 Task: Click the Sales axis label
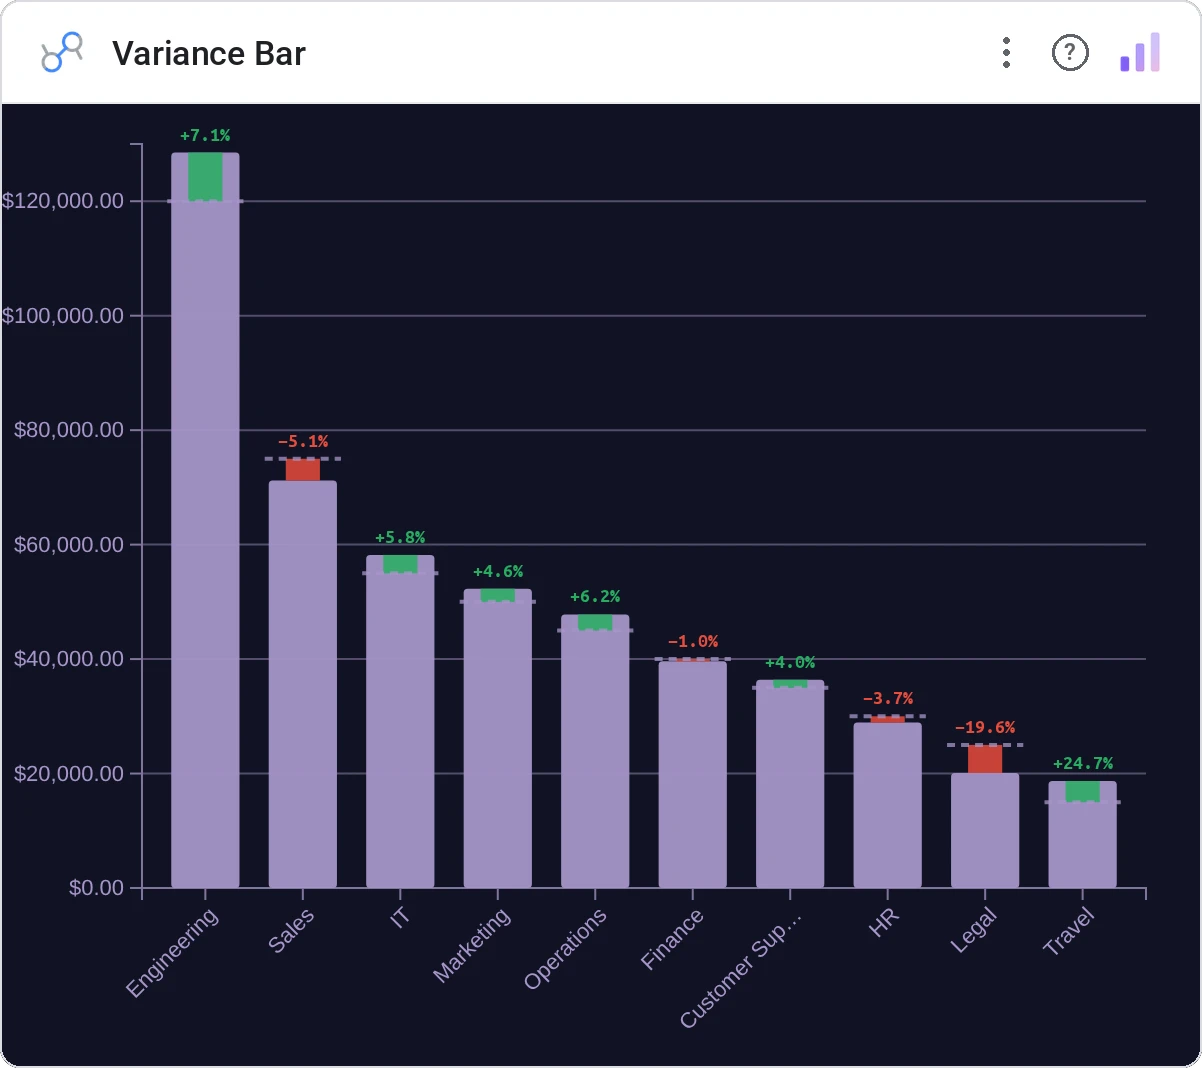[x=291, y=931]
